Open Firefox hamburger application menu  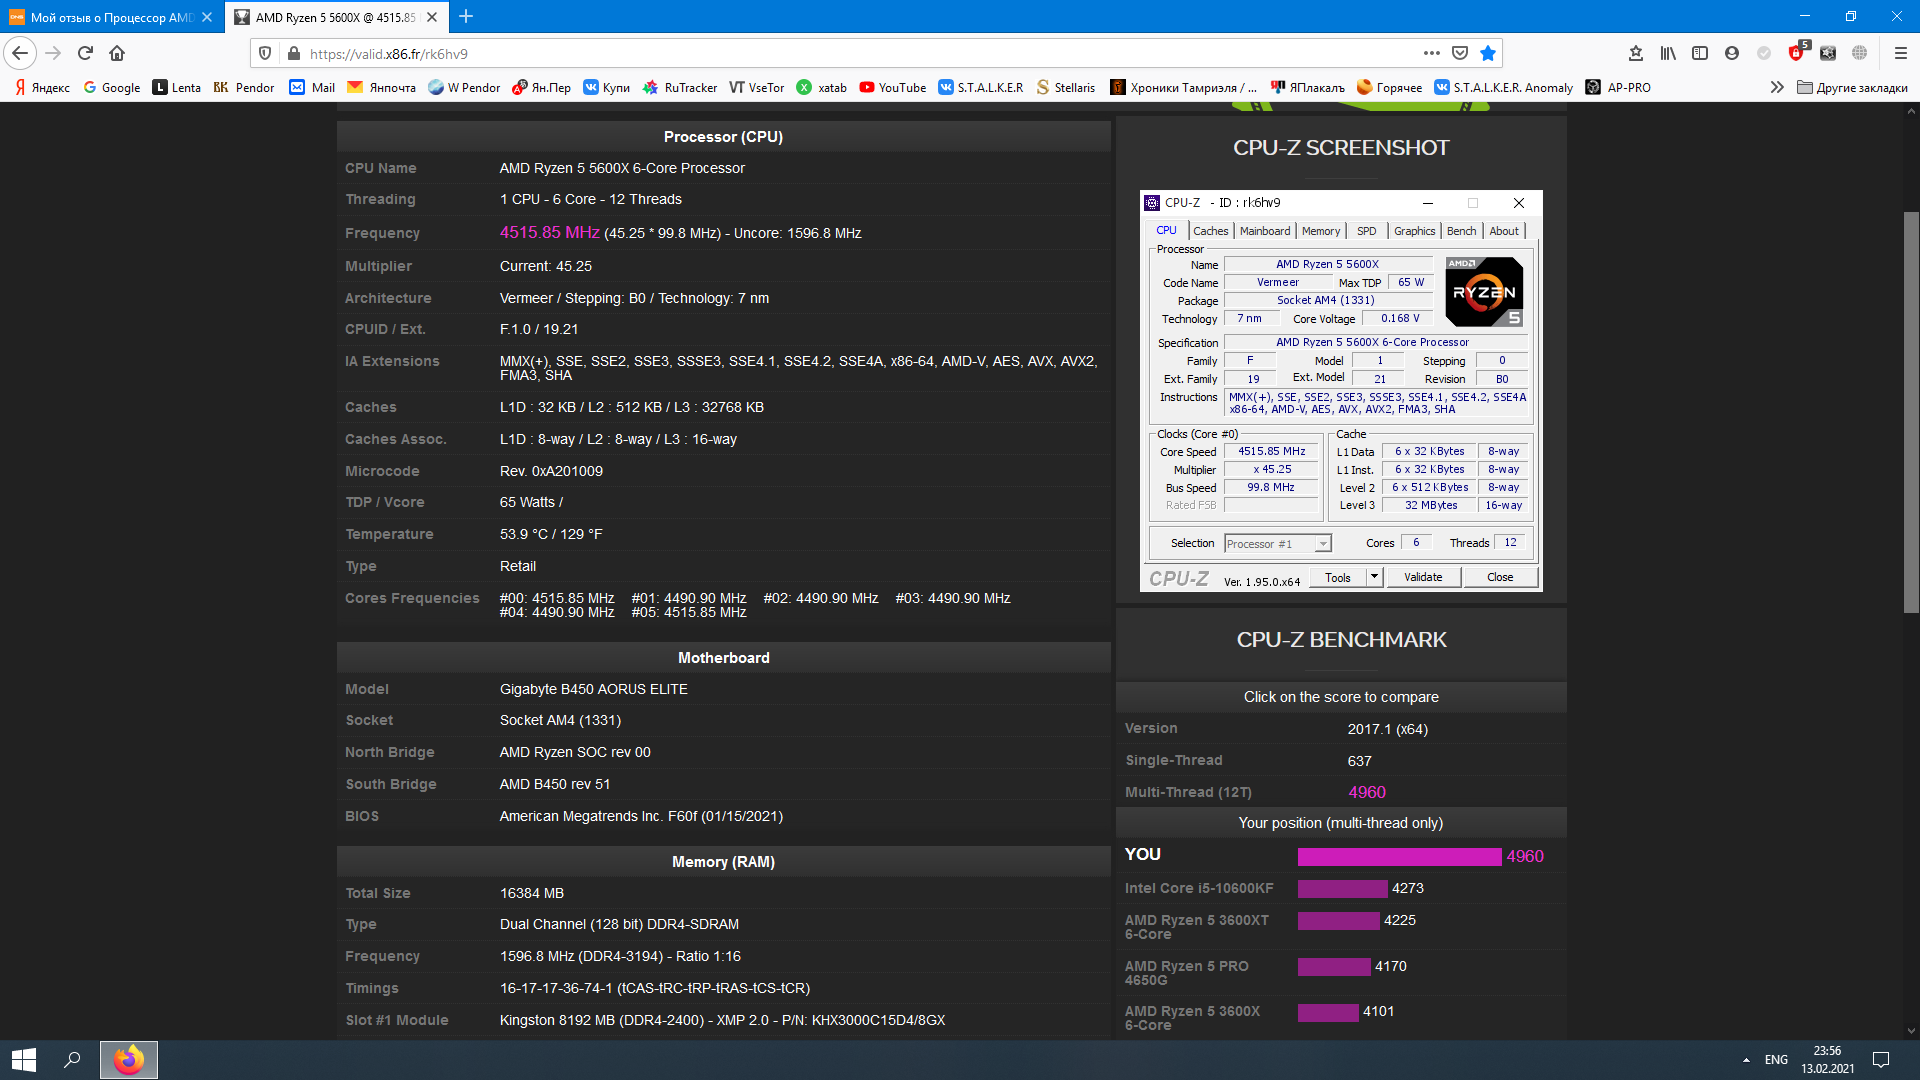click(x=1901, y=54)
